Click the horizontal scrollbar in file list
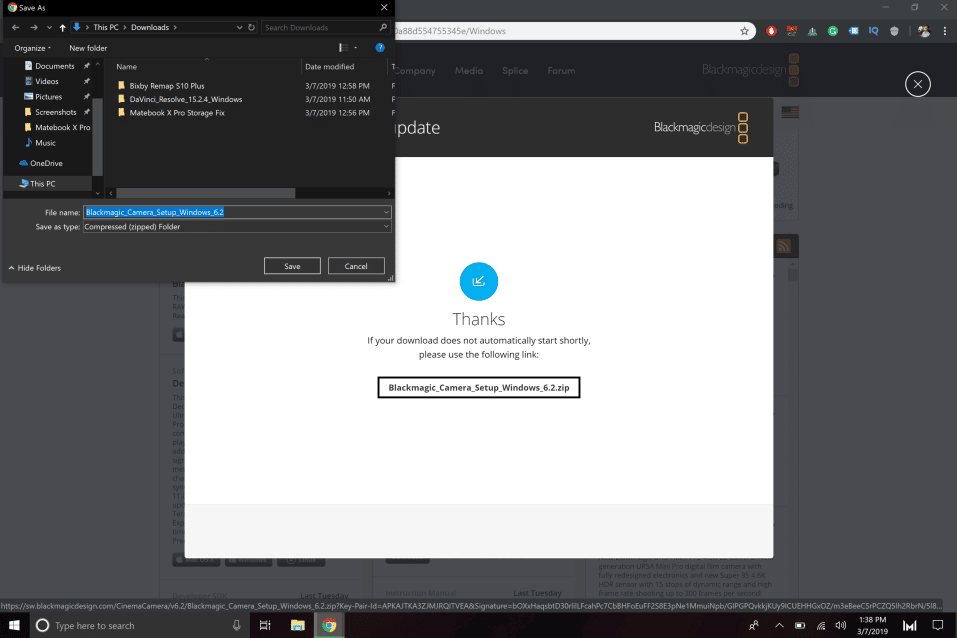Viewport: 957px width, 638px height. (206, 193)
